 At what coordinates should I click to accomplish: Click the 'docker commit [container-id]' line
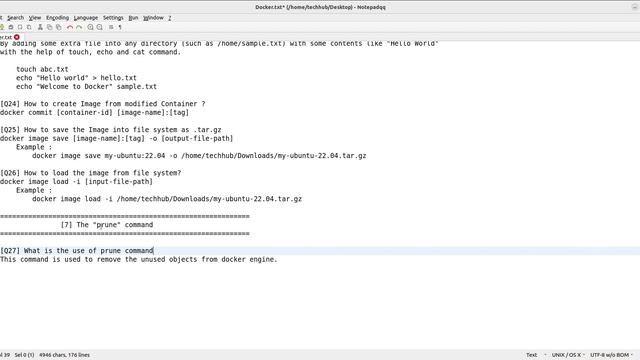(94, 112)
